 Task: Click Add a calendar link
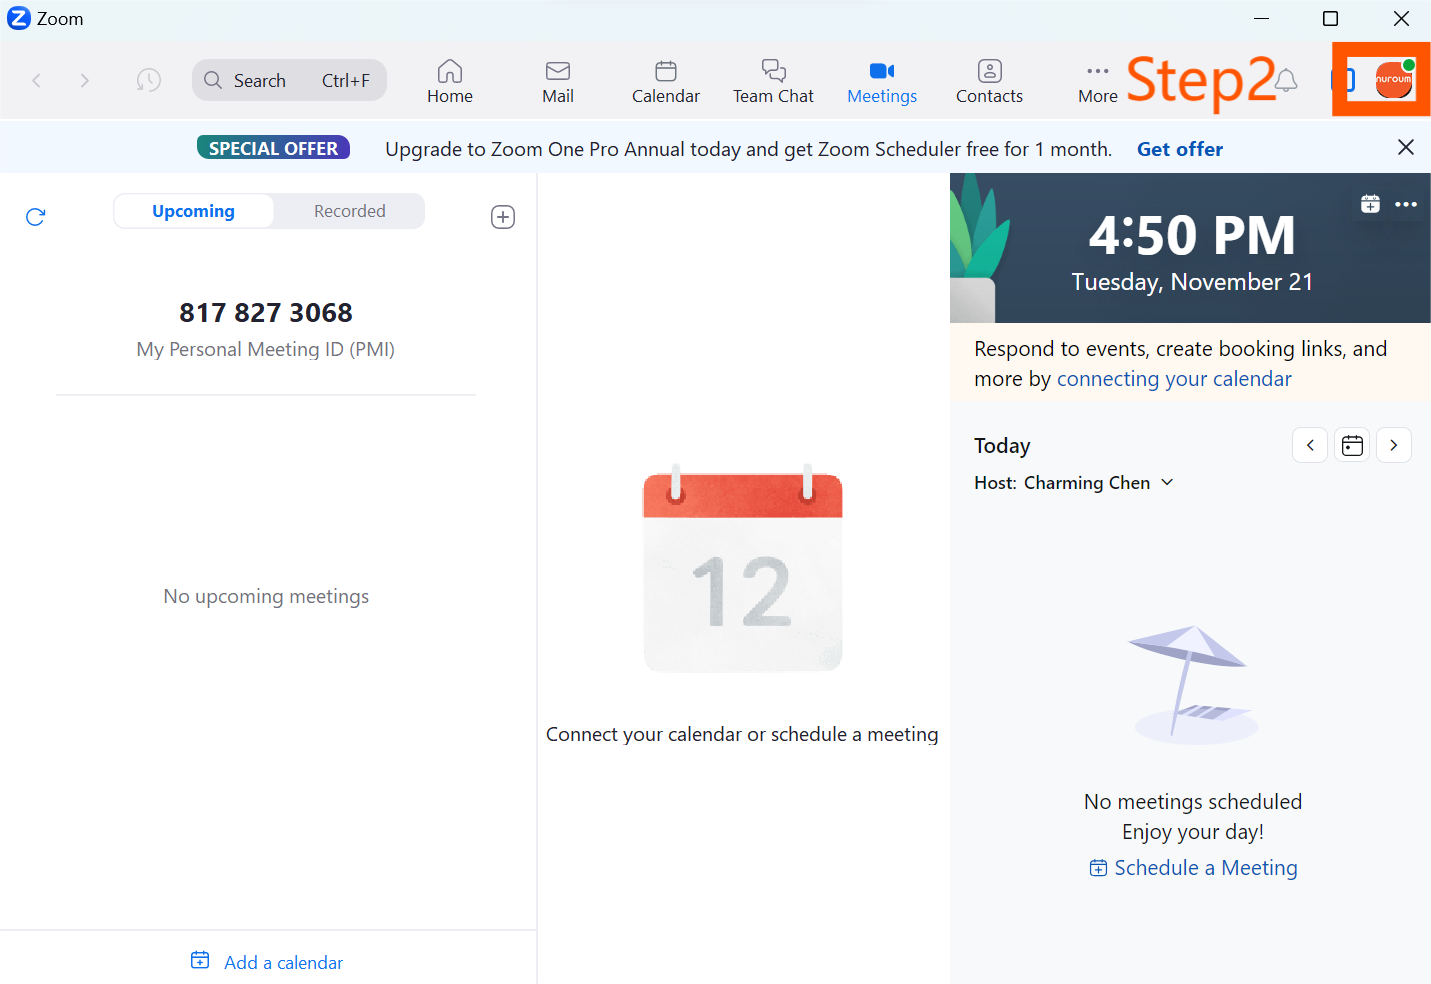267,962
